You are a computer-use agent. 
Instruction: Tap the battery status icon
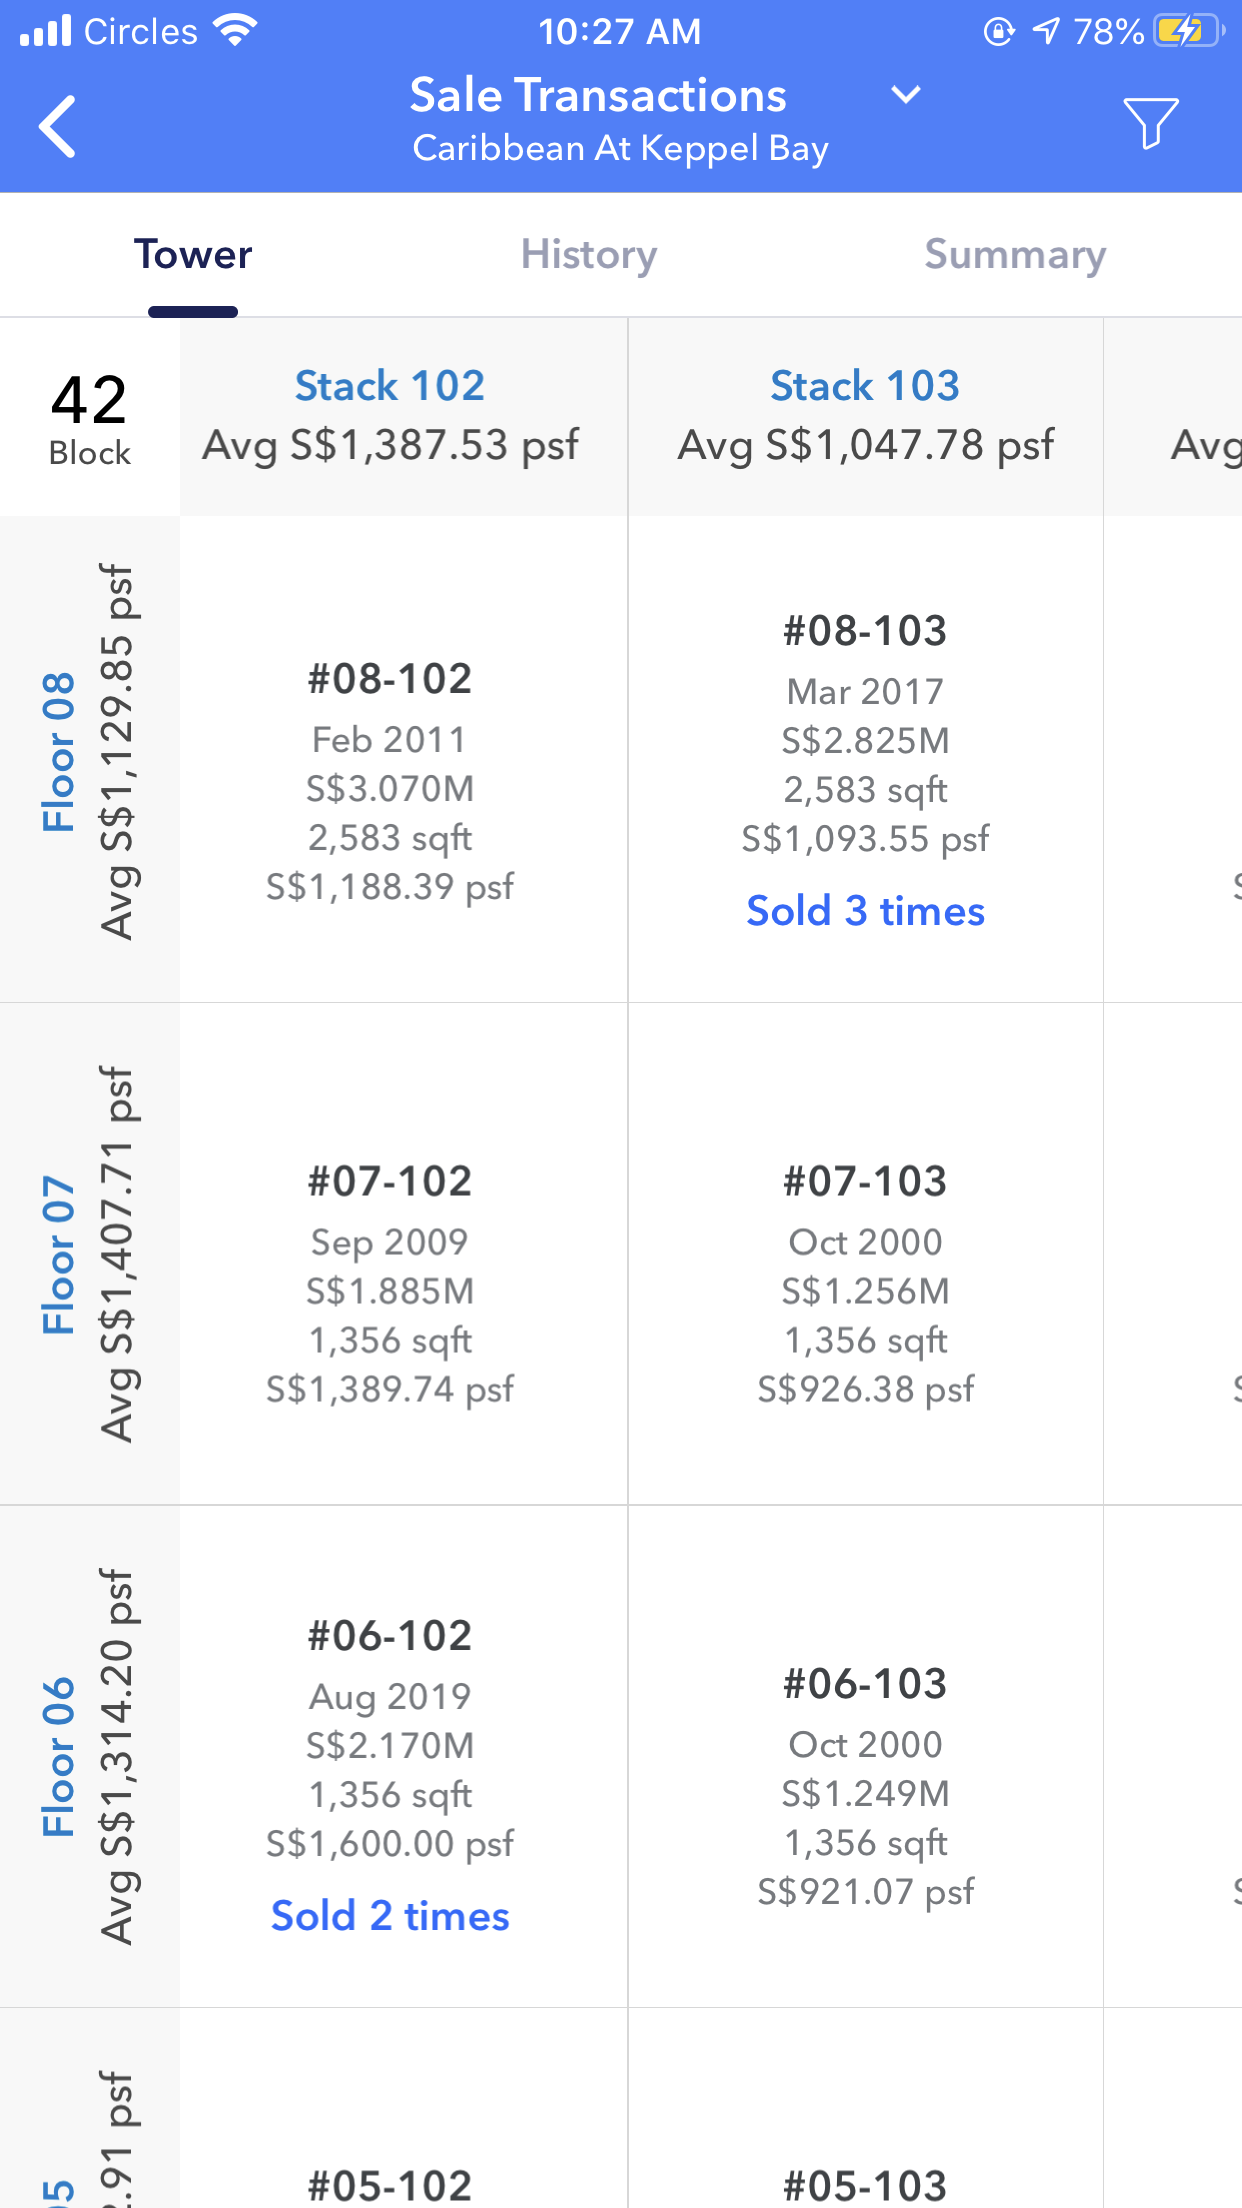click(1187, 32)
